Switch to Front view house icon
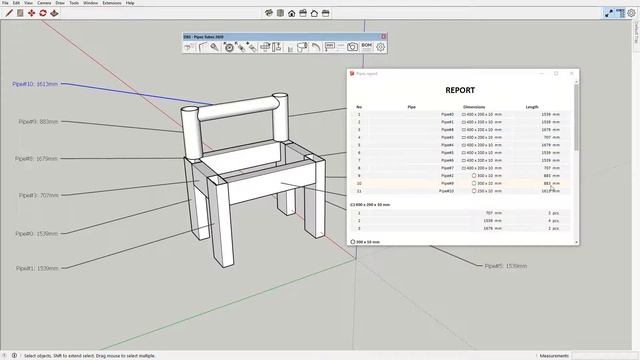 pos(291,13)
